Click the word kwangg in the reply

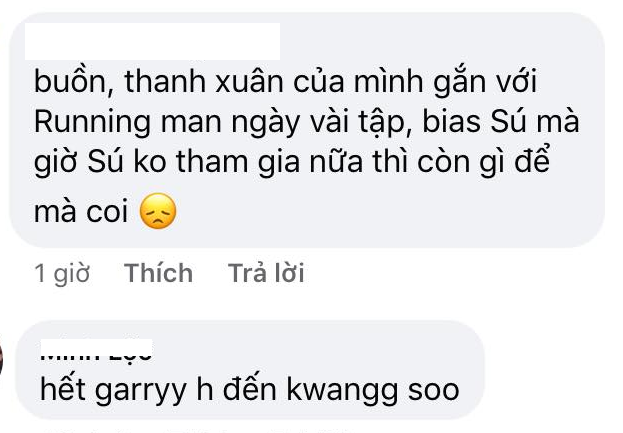tap(342, 391)
